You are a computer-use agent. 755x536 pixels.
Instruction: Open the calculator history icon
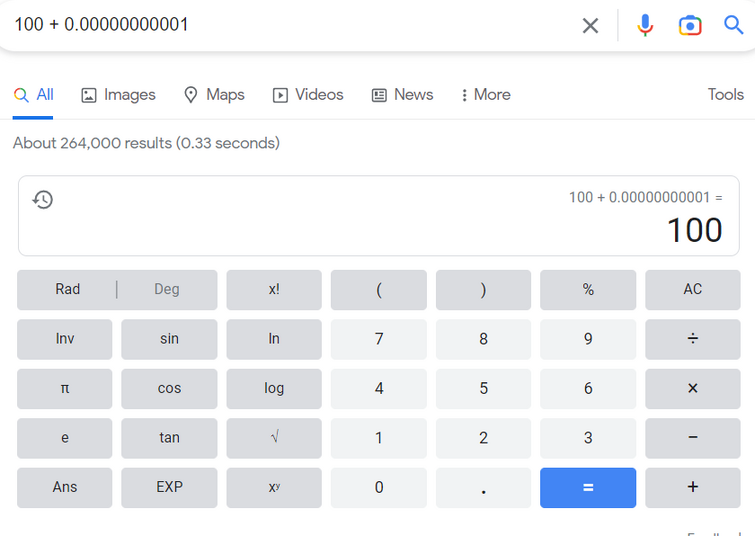click(x=43, y=199)
